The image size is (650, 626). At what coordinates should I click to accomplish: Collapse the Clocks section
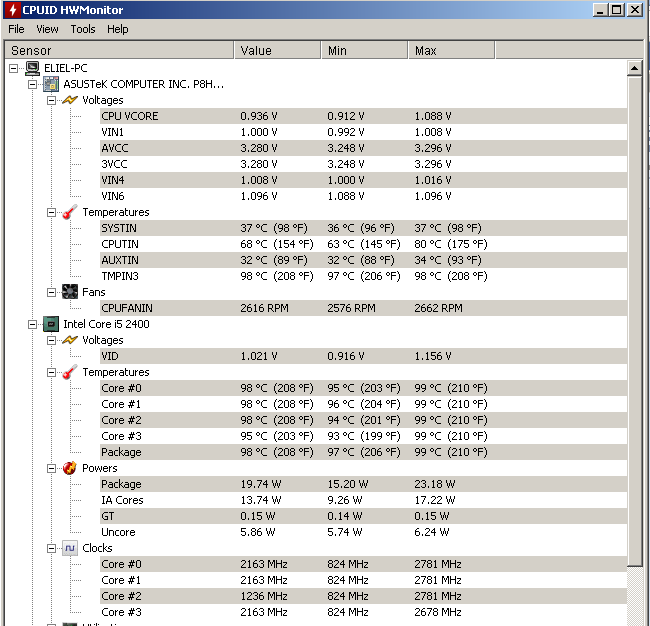tap(51, 548)
